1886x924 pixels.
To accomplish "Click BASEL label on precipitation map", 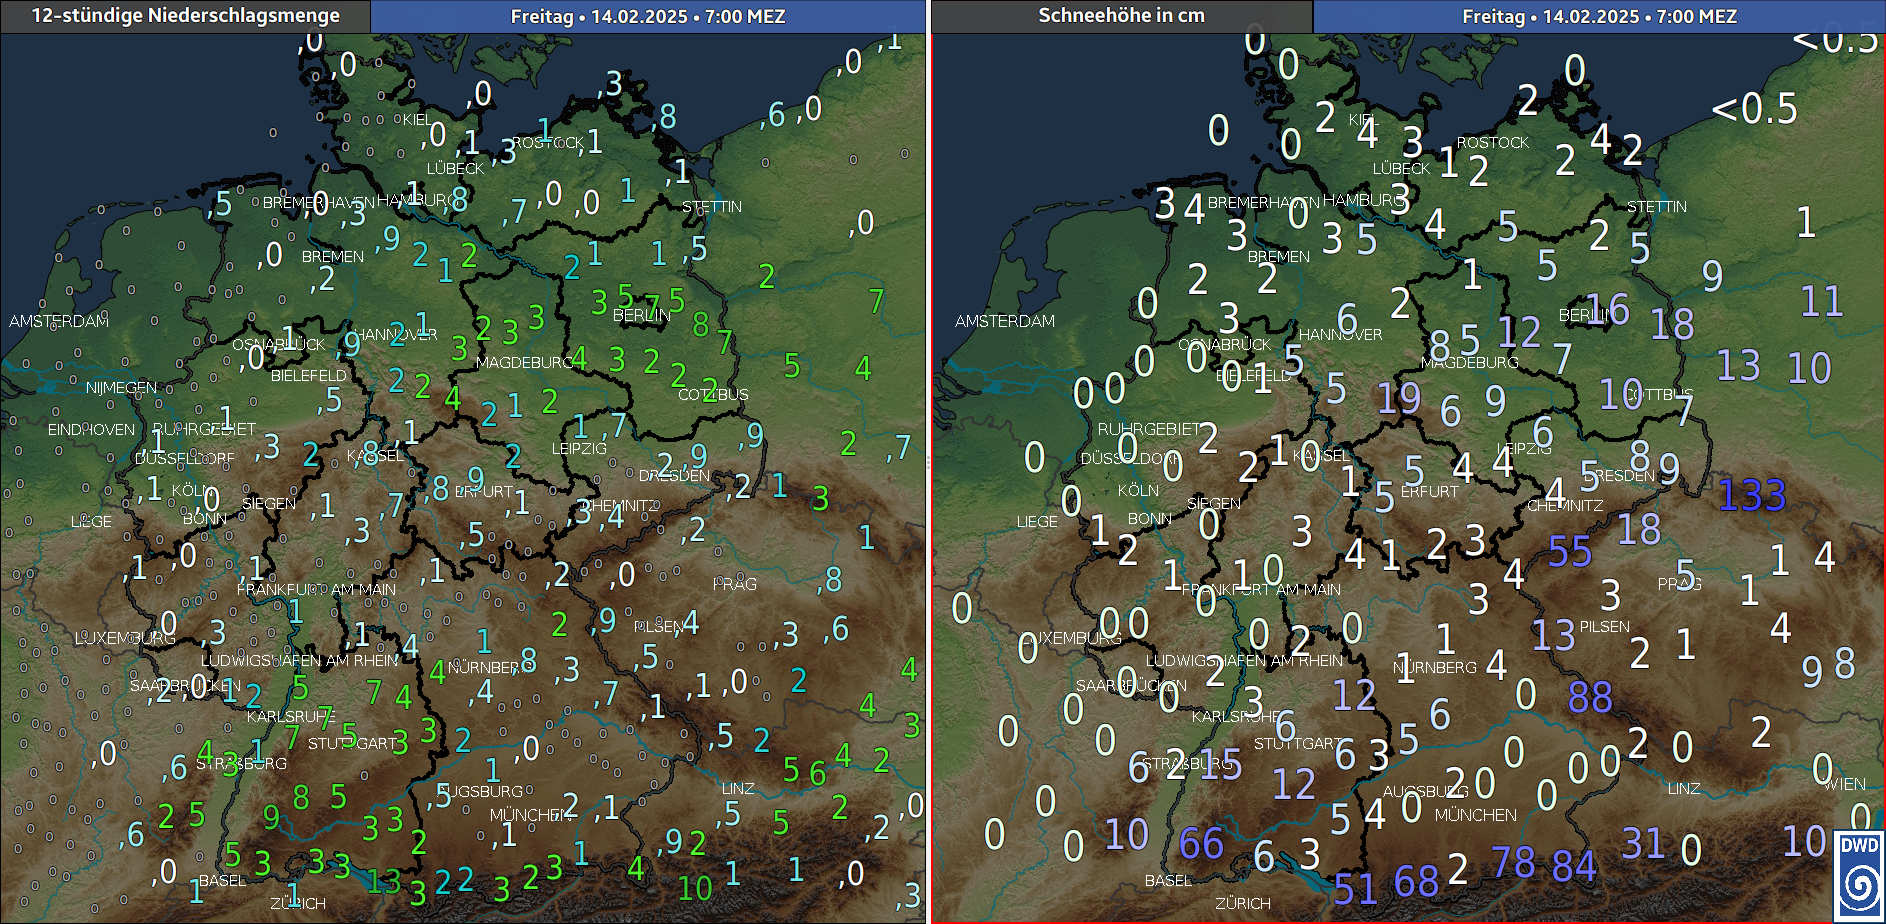I will 222,880.
